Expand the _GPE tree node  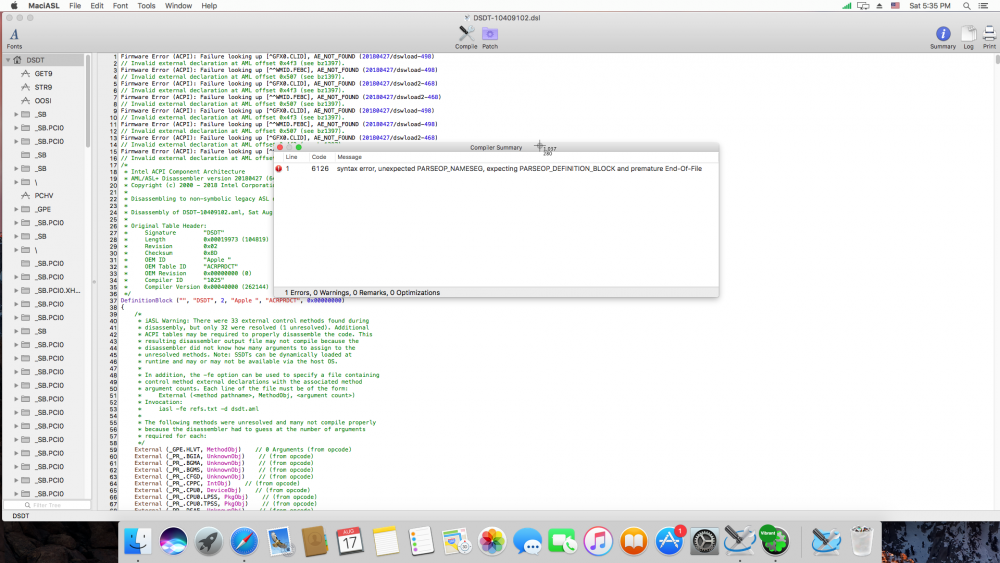pos(17,209)
